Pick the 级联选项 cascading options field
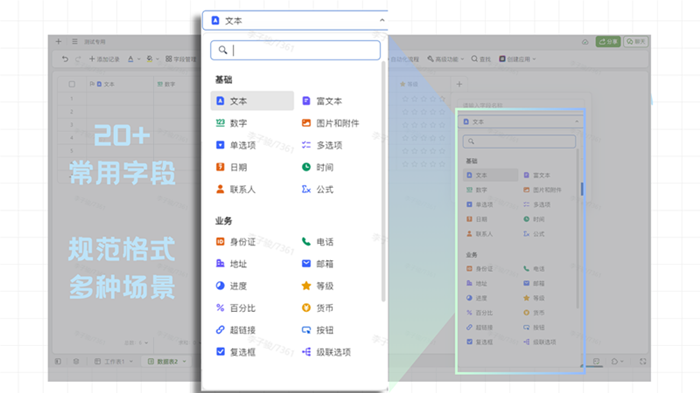700x393 pixels. point(327,352)
